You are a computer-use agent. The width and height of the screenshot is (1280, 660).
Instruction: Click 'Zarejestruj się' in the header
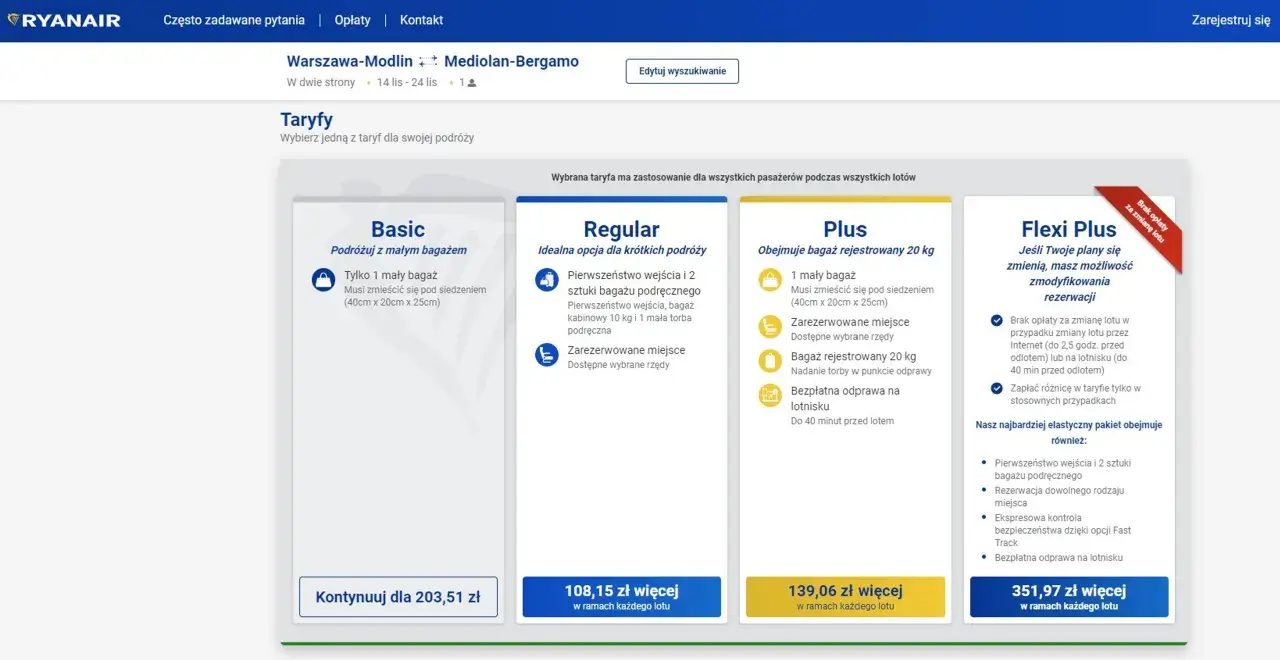[1231, 20]
